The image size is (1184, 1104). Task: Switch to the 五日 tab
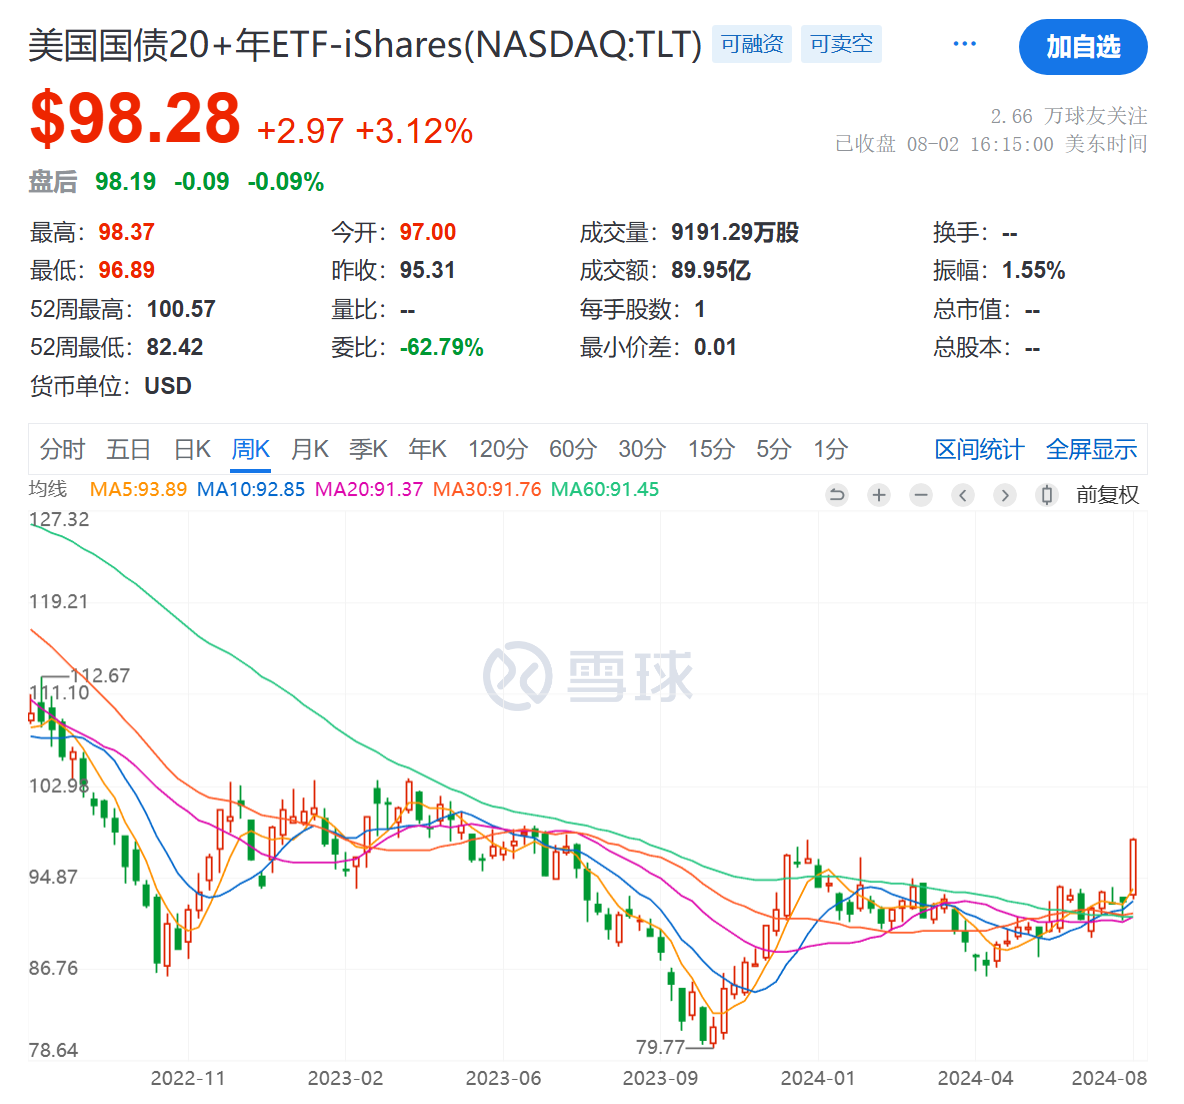click(128, 450)
